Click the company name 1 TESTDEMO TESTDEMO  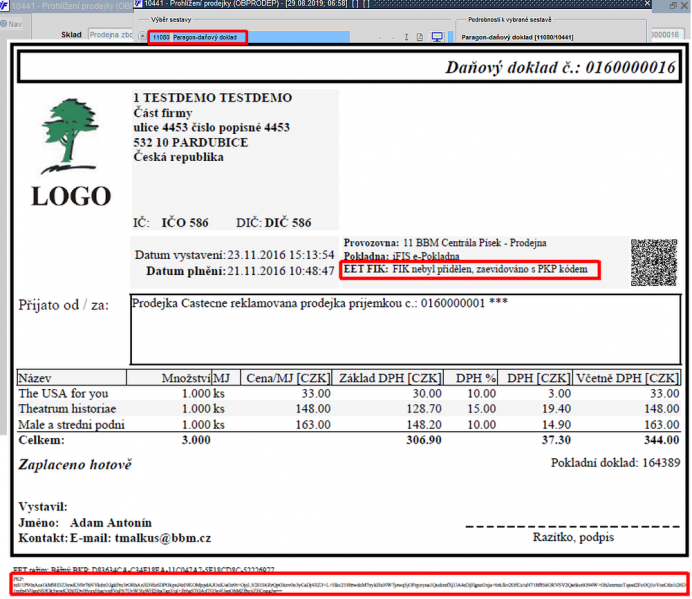click(213, 98)
